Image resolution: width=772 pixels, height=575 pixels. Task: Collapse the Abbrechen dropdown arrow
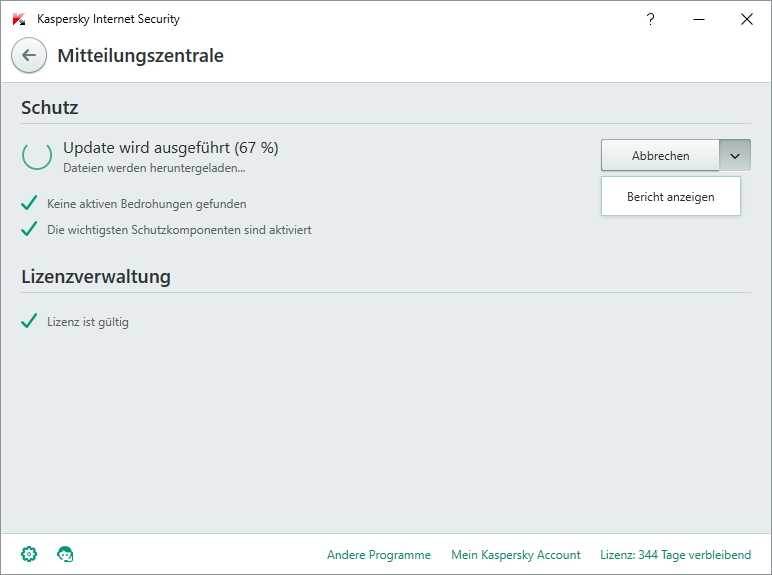[735, 156]
